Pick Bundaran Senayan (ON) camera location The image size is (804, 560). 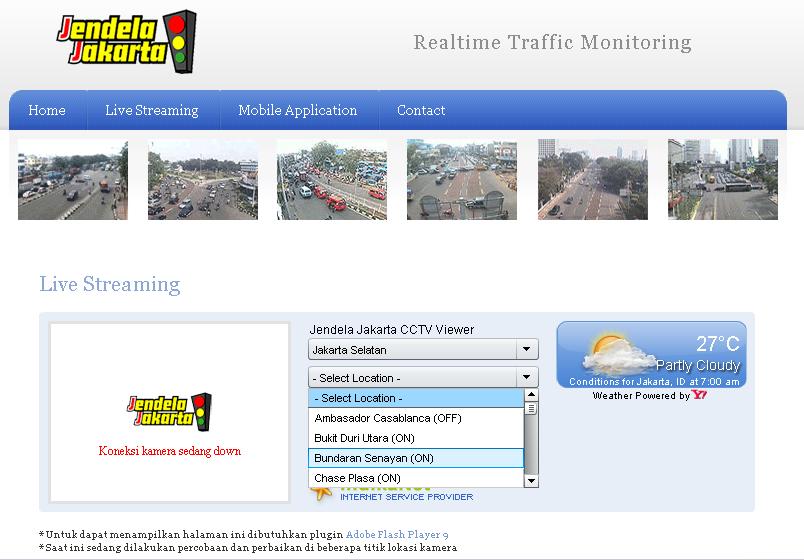coord(416,458)
